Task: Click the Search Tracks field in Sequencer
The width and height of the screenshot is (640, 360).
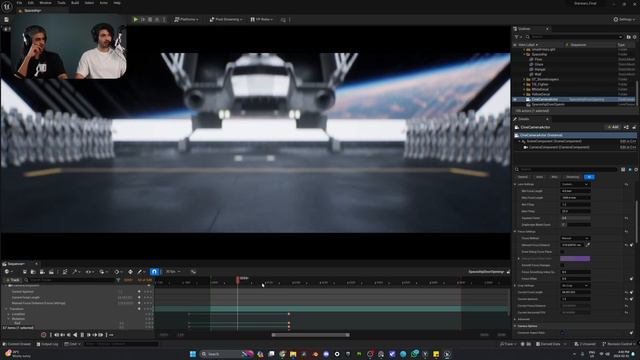Action: point(69,280)
